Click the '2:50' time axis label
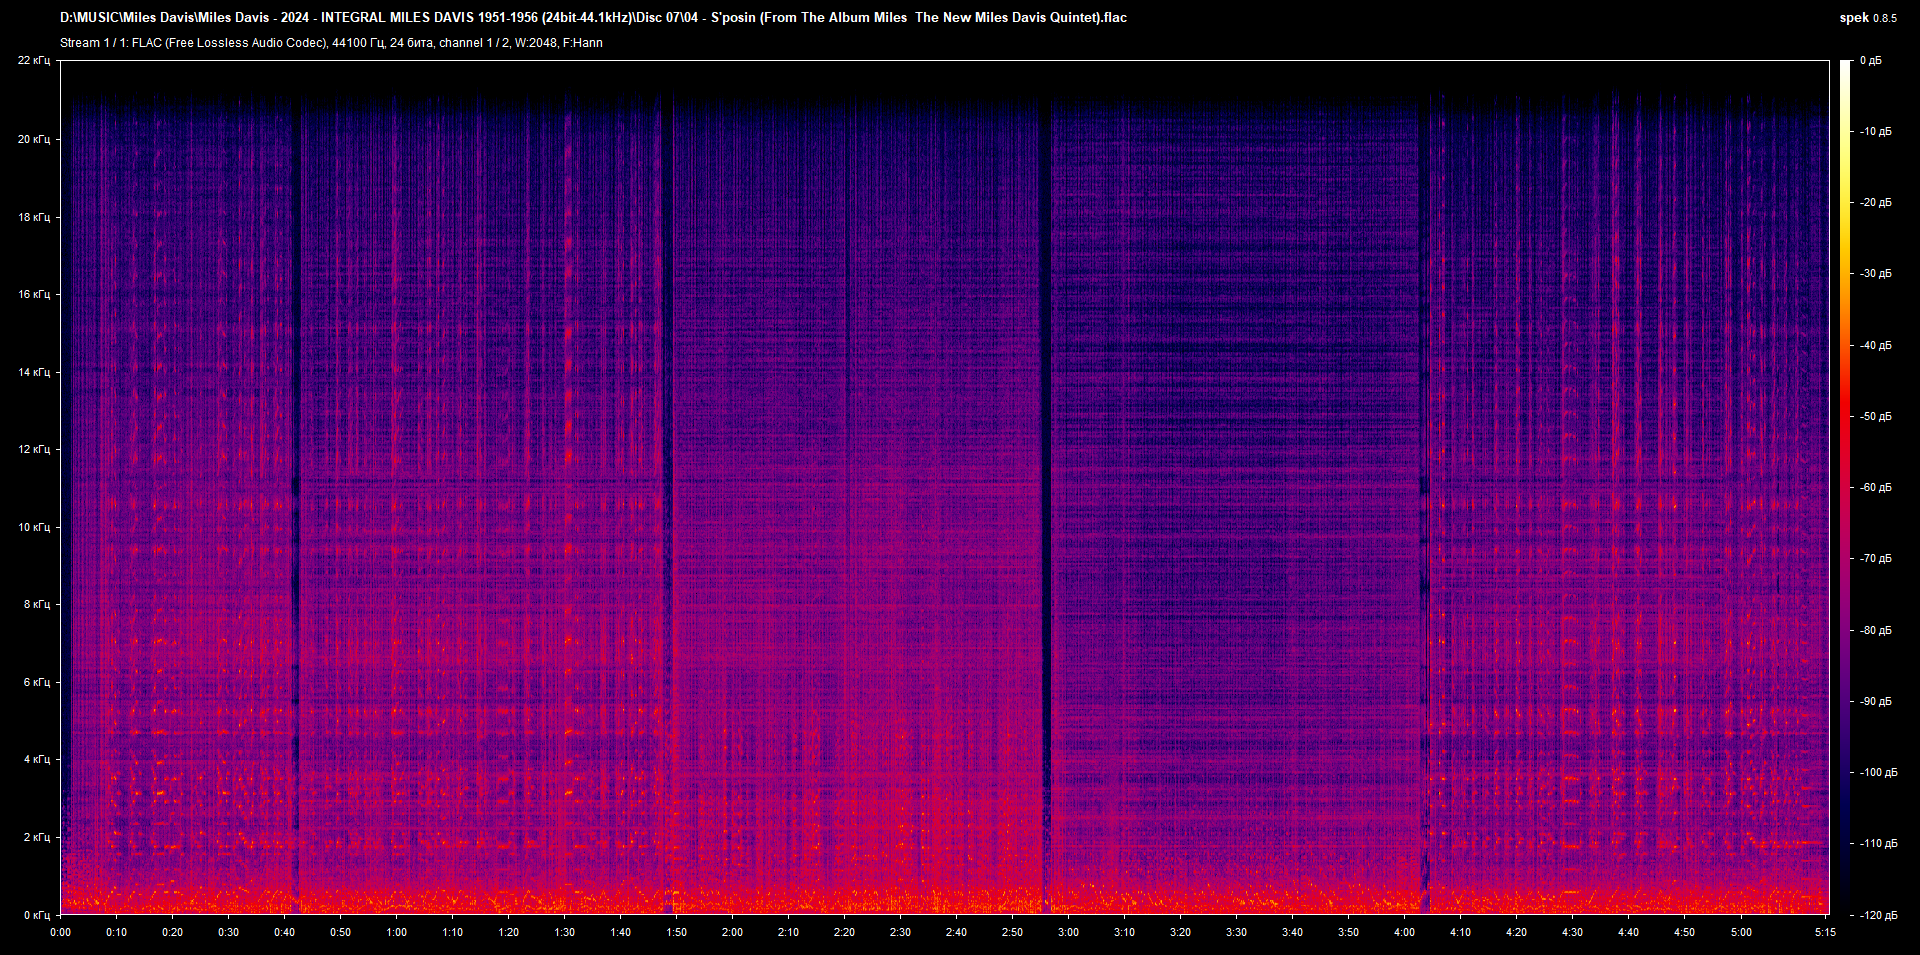Screen dimensions: 1920x955 pos(1013,932)
